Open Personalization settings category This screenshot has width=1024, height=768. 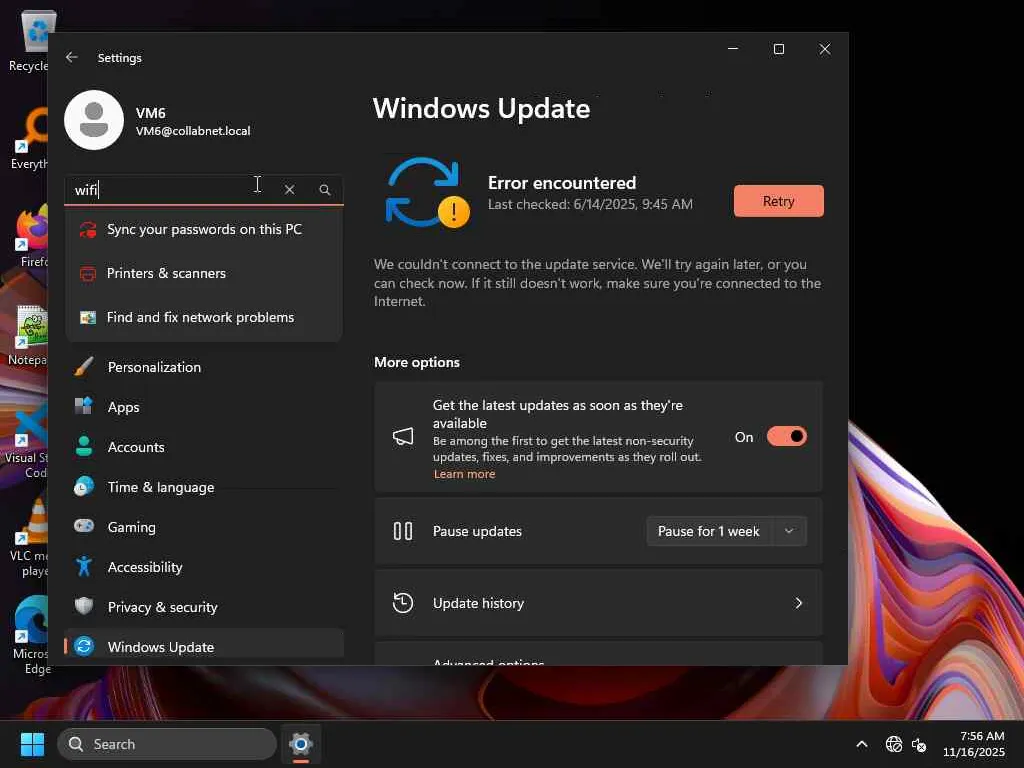point(204,367)
